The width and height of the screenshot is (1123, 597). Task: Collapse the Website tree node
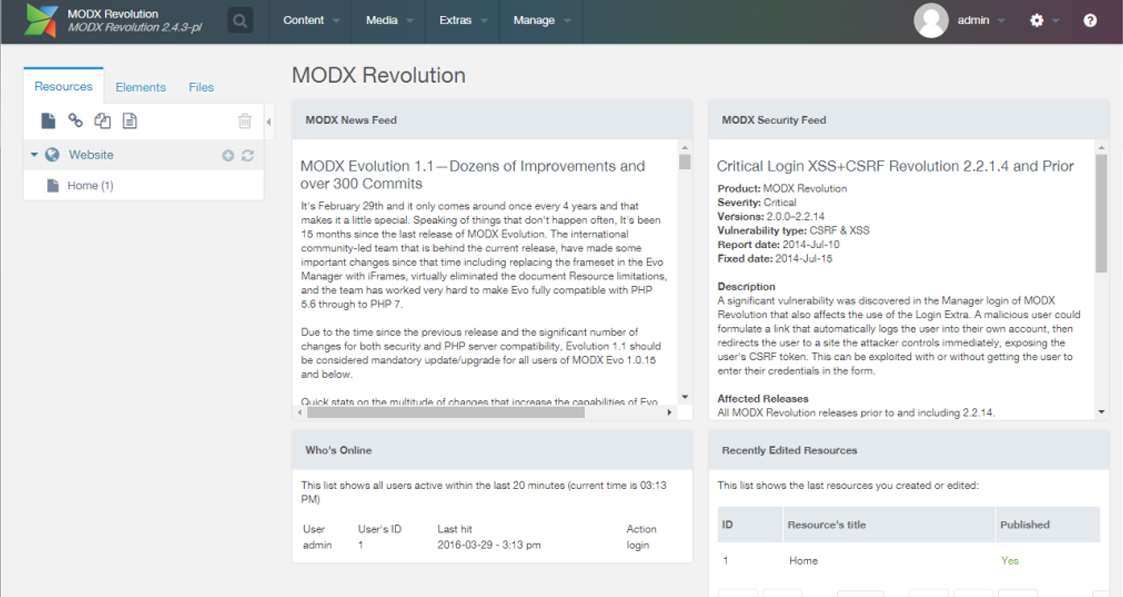[34, 155]
